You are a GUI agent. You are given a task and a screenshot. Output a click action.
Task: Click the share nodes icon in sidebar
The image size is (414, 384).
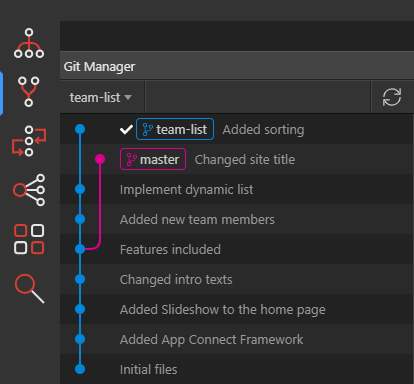[x=29, y=190]
